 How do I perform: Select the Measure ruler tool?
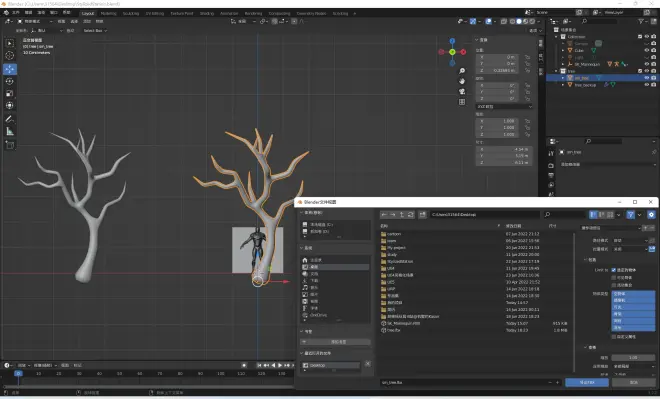point(10,132)
